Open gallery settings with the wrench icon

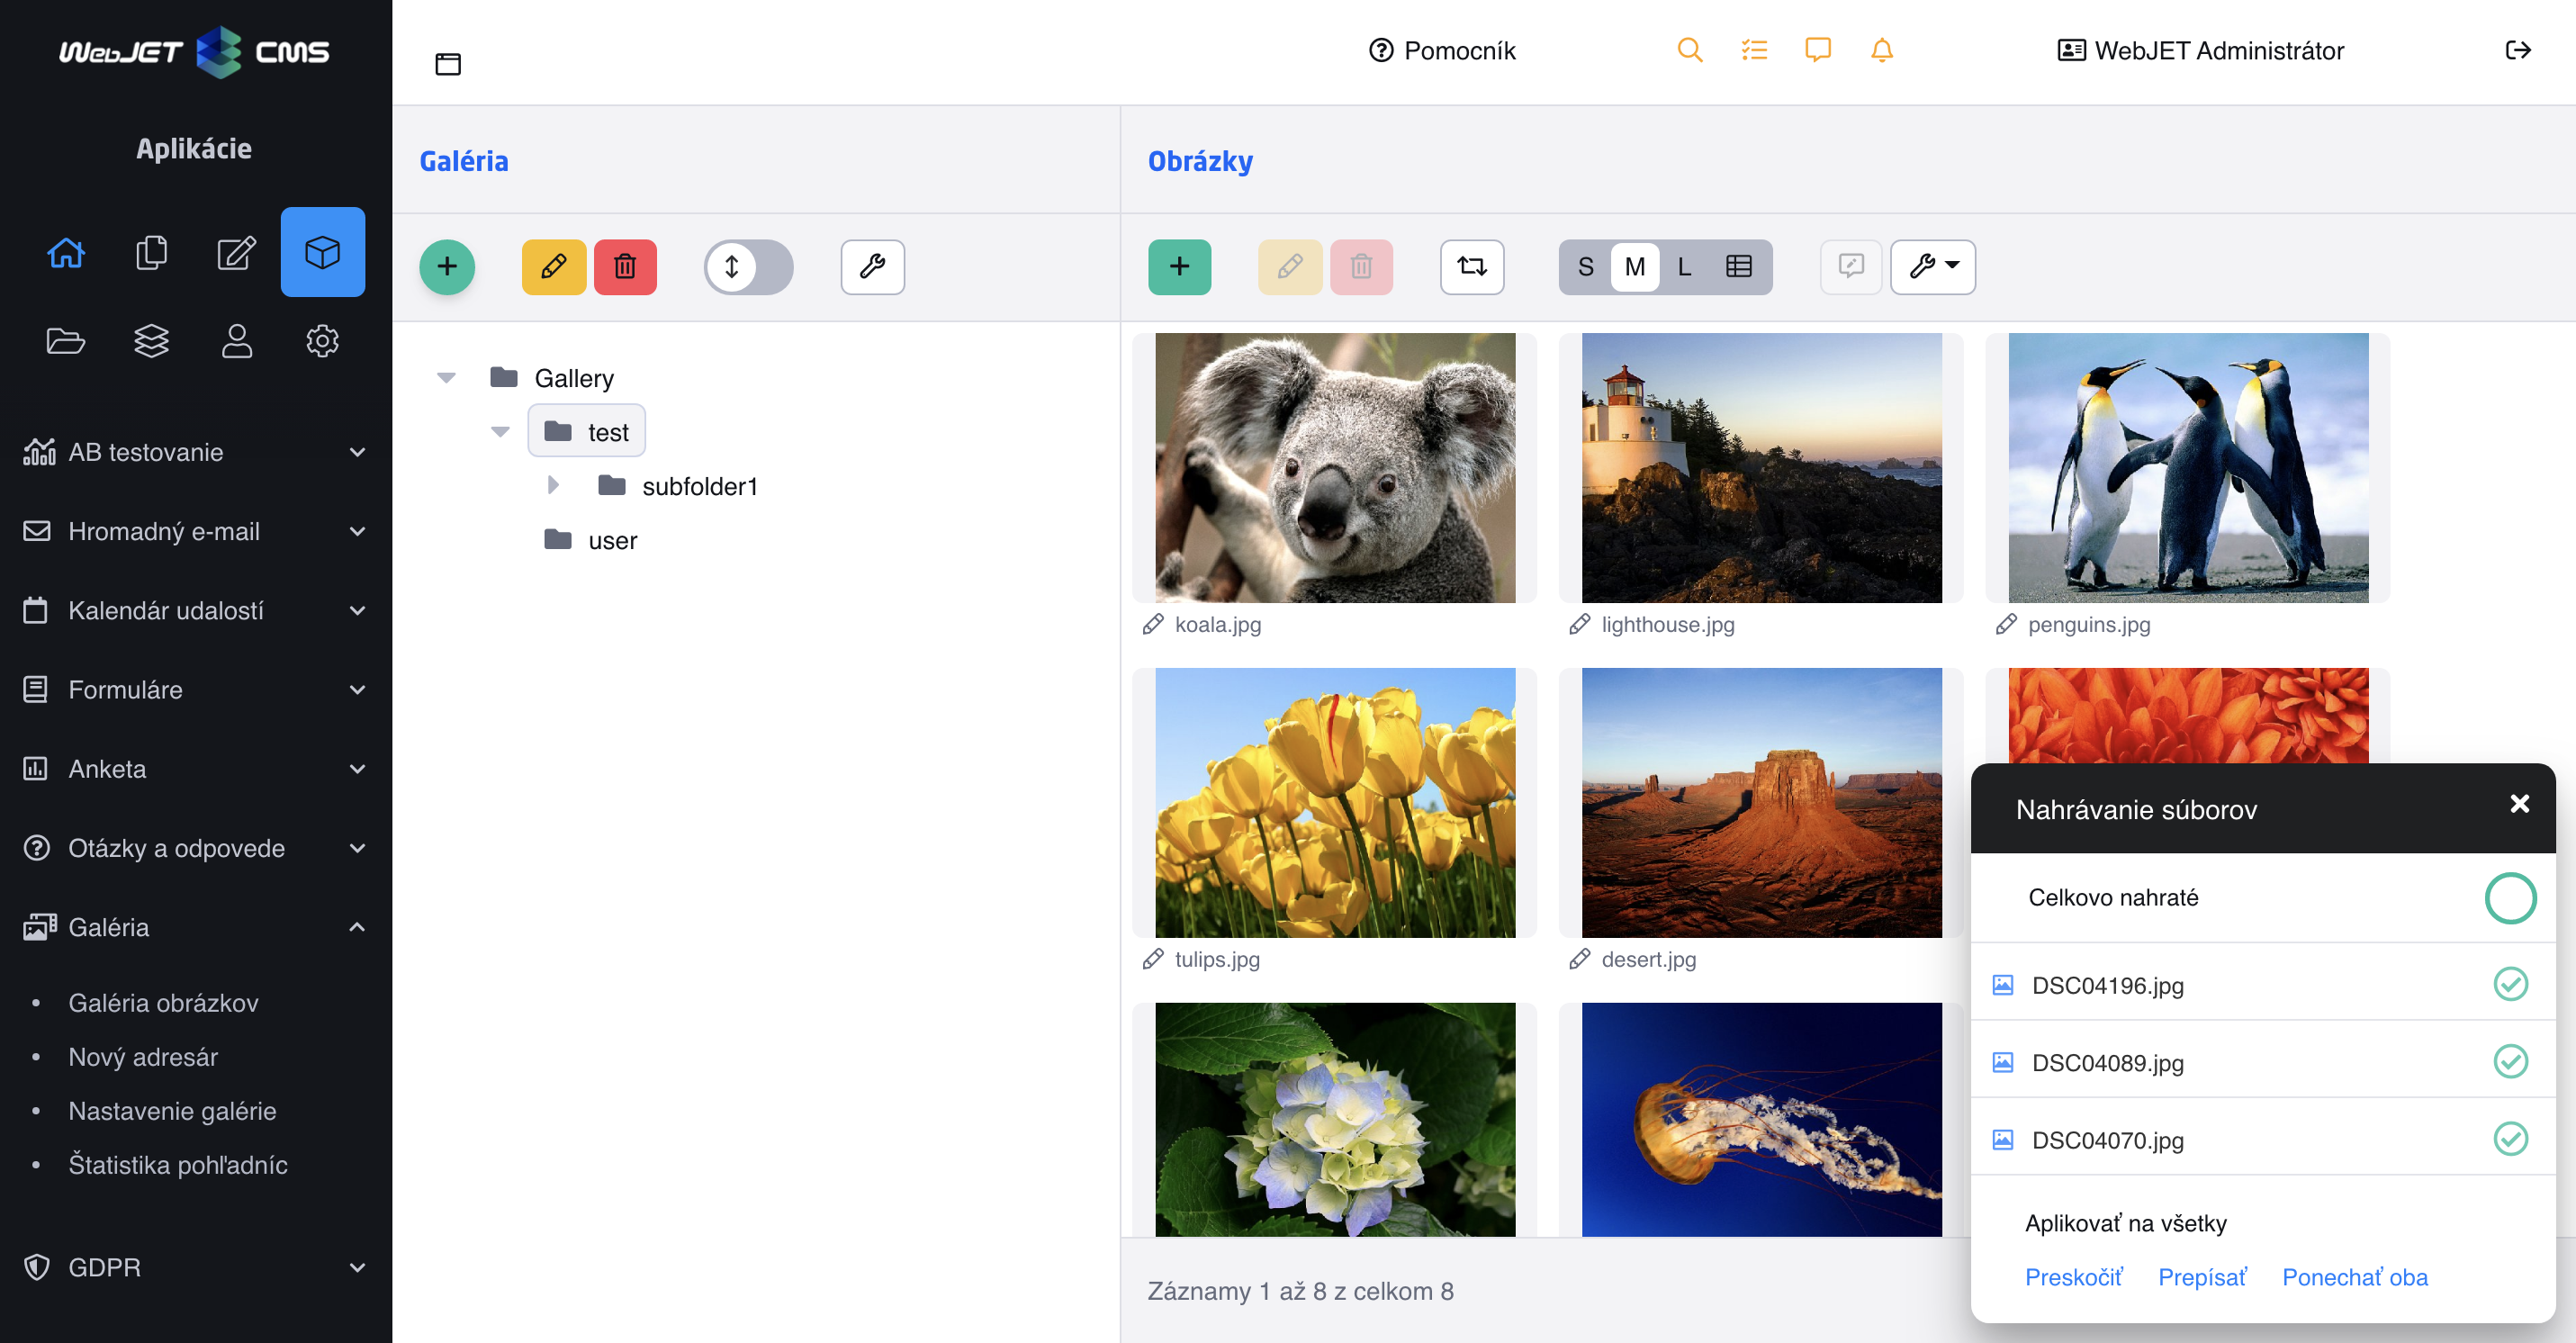click(872, 267)
